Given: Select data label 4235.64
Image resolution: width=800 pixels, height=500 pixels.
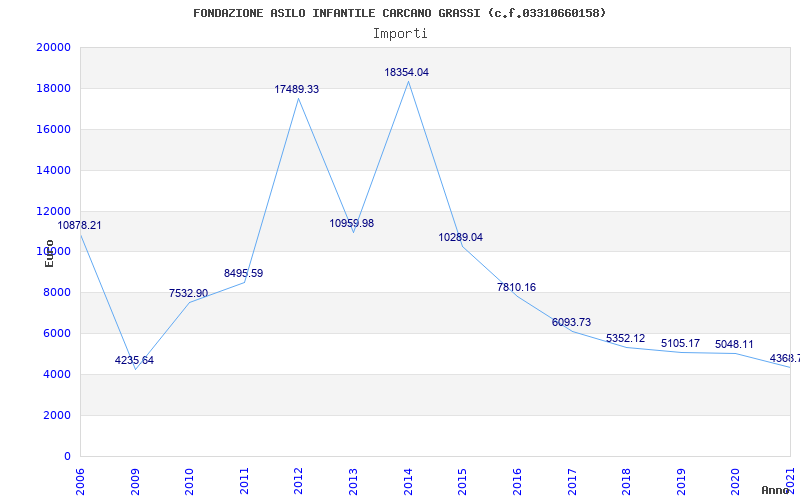Looking at the screenshot, I should click(x=134, y=360).
